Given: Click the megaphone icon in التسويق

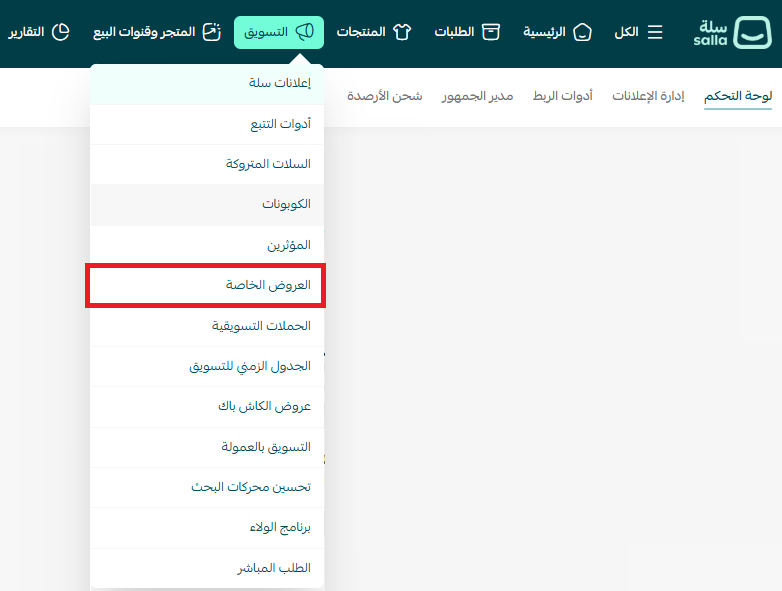Looking at the screenshot, I should pyautogui.click(x=305, y=32).
